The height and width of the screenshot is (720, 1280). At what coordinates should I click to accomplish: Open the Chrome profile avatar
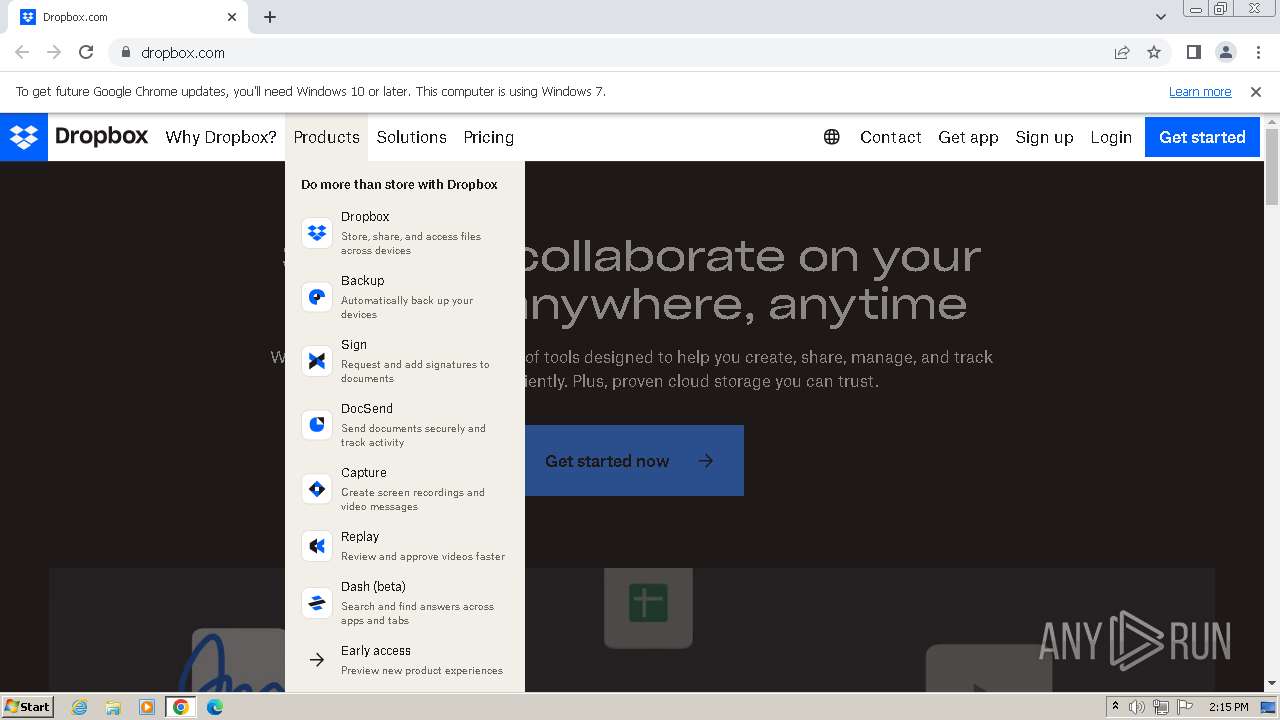(1226, 53)
